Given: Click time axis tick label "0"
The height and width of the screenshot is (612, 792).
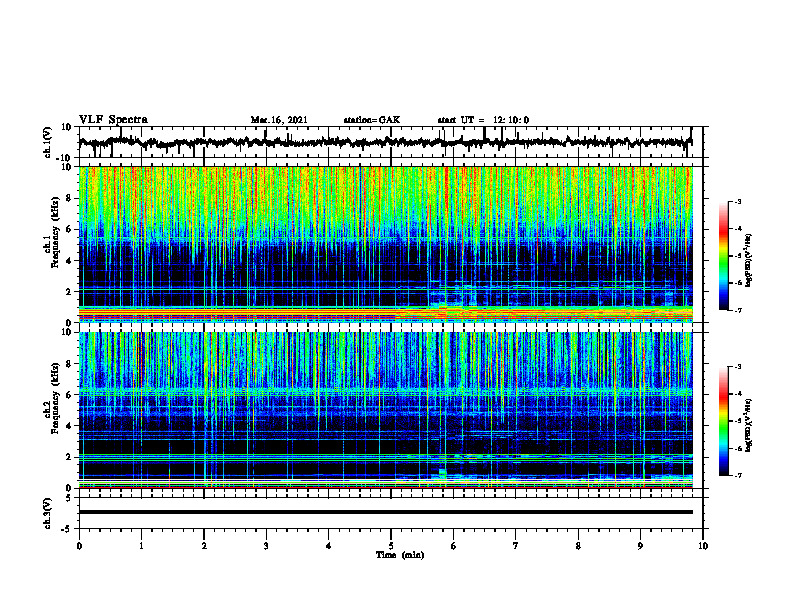Looking at the screenshot, I should [79, 546].
